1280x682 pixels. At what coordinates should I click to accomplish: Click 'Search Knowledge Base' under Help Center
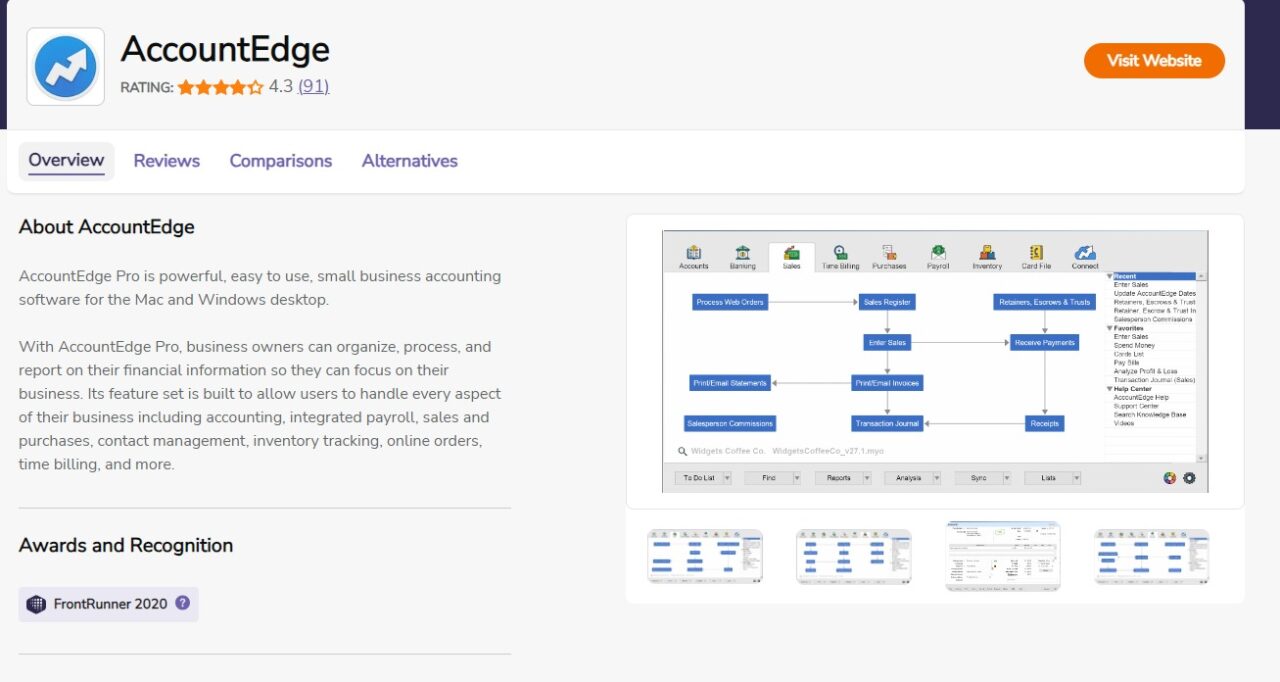[1150, 415]
